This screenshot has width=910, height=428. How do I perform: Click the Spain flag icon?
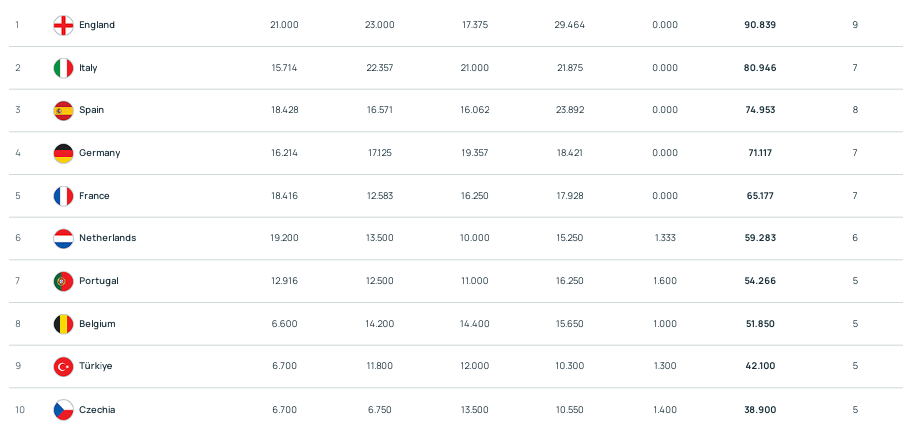click(63, 110)
